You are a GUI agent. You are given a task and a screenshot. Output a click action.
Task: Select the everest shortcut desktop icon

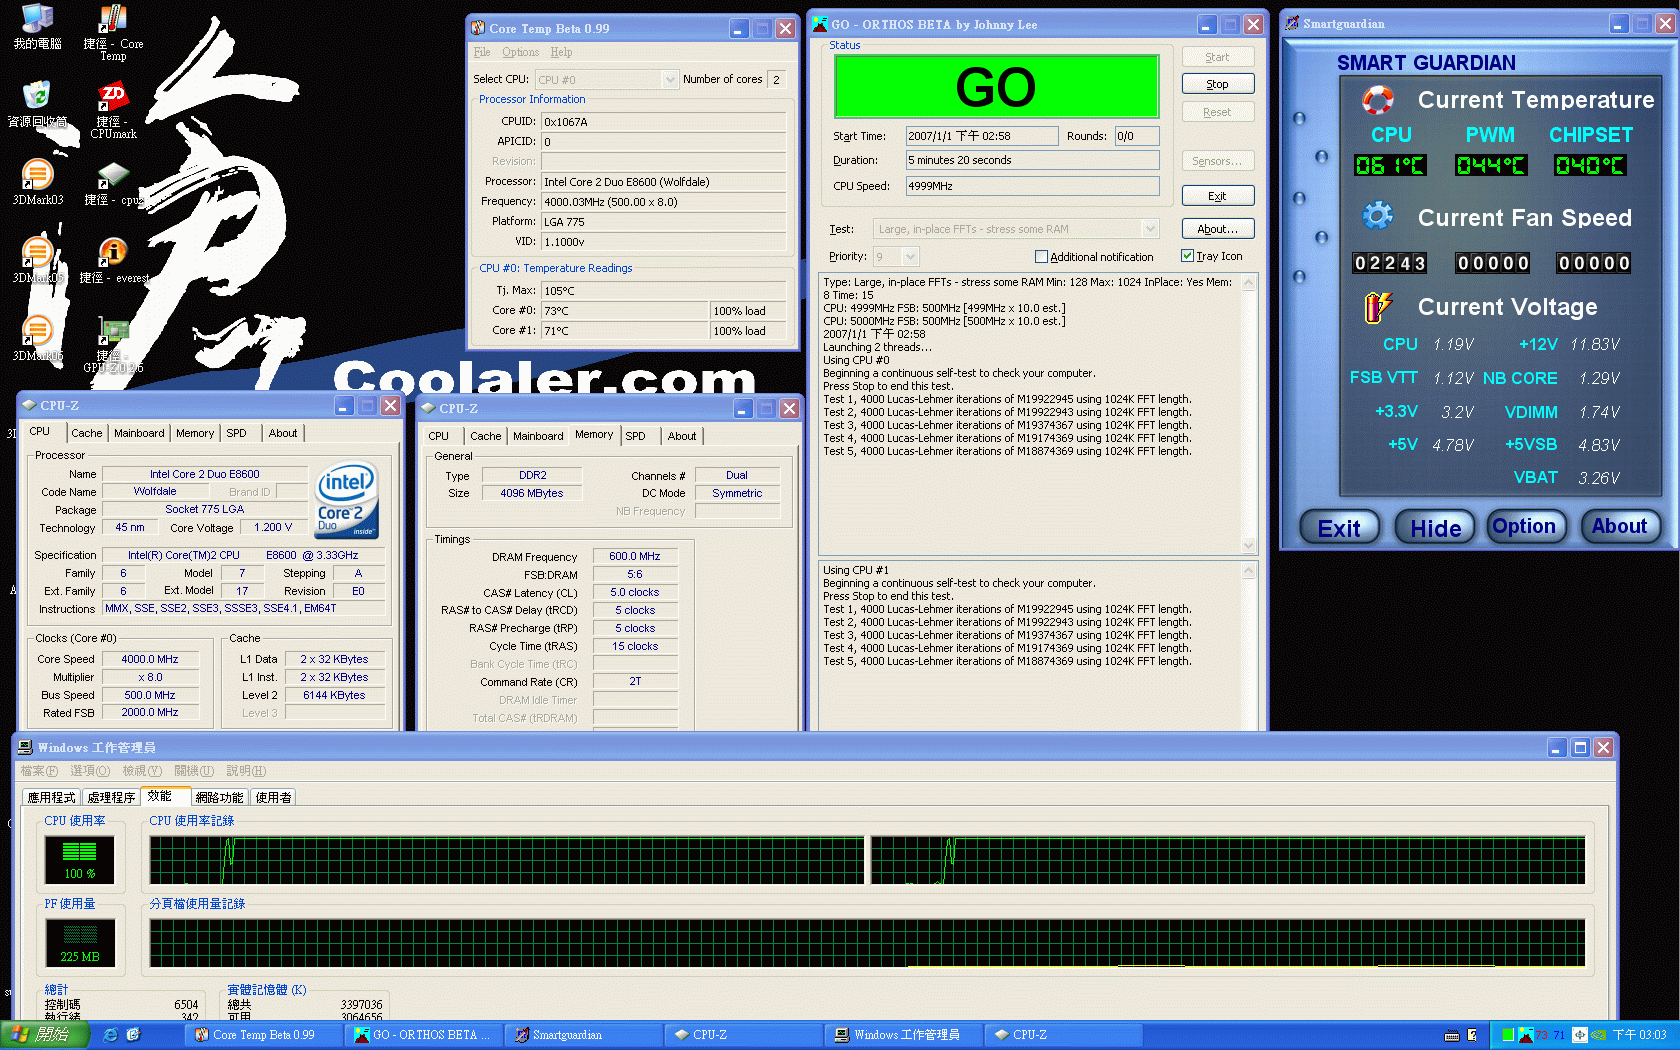tap(113, 252)
